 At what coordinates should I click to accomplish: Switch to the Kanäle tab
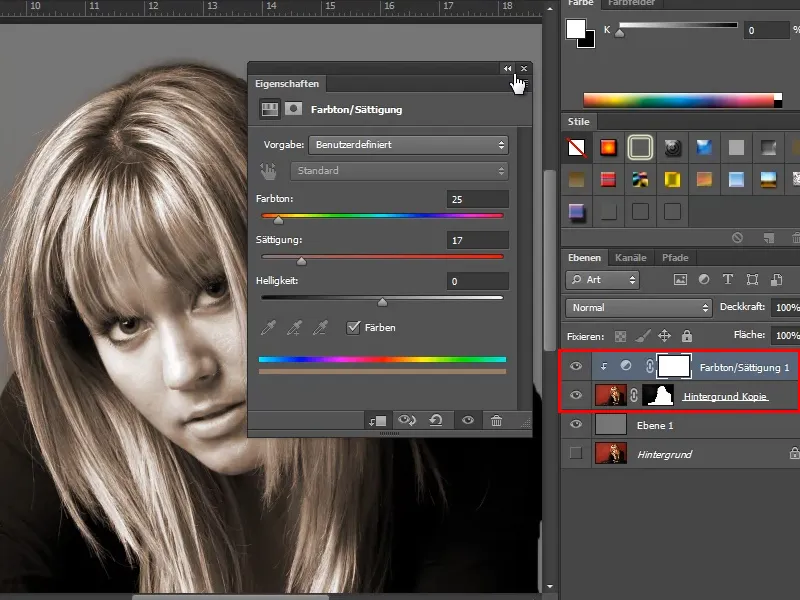coord(630,258)
